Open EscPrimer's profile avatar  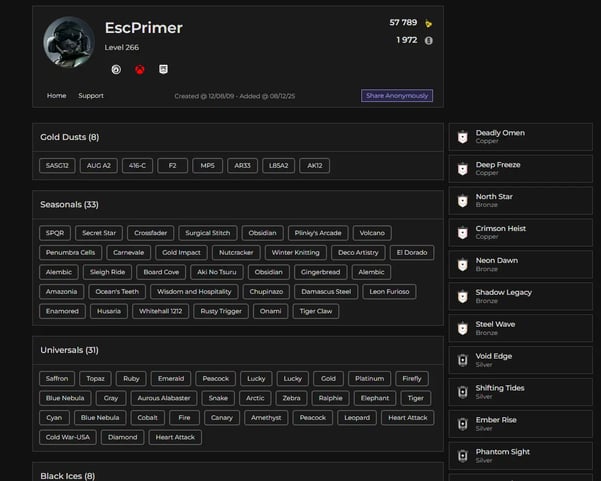68,42
